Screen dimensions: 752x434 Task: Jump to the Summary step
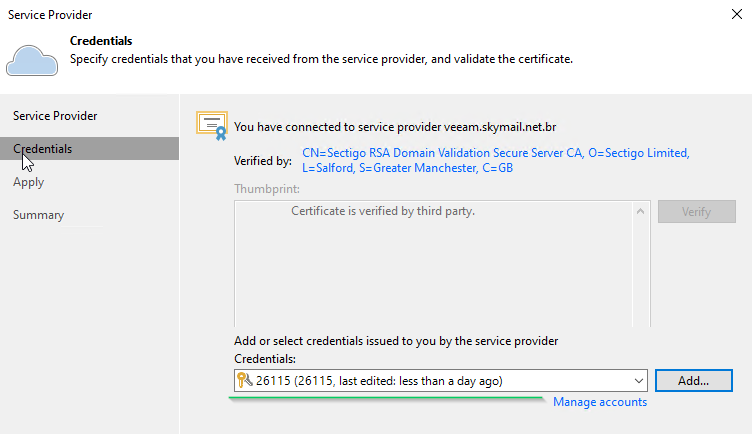[x=38, y=215]
